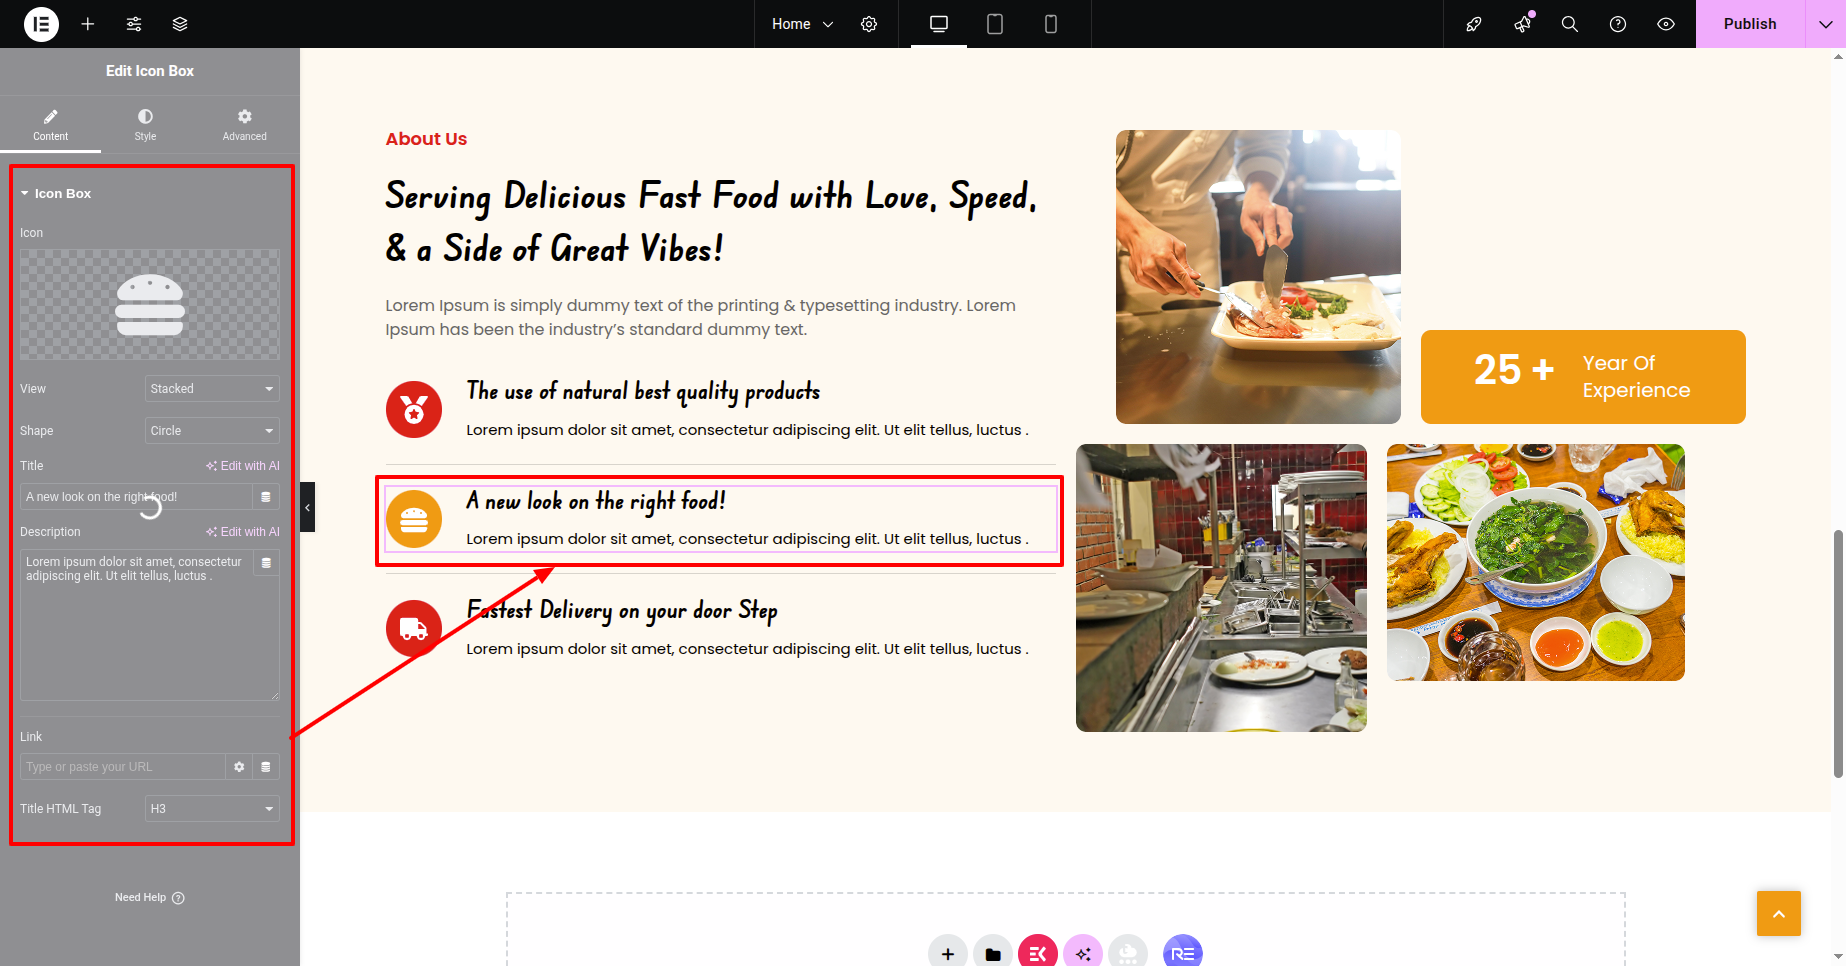The width and height of the screenshot is (1846, 966).
Task: Switch to Tablet responsive view
Action: point(995,24)
